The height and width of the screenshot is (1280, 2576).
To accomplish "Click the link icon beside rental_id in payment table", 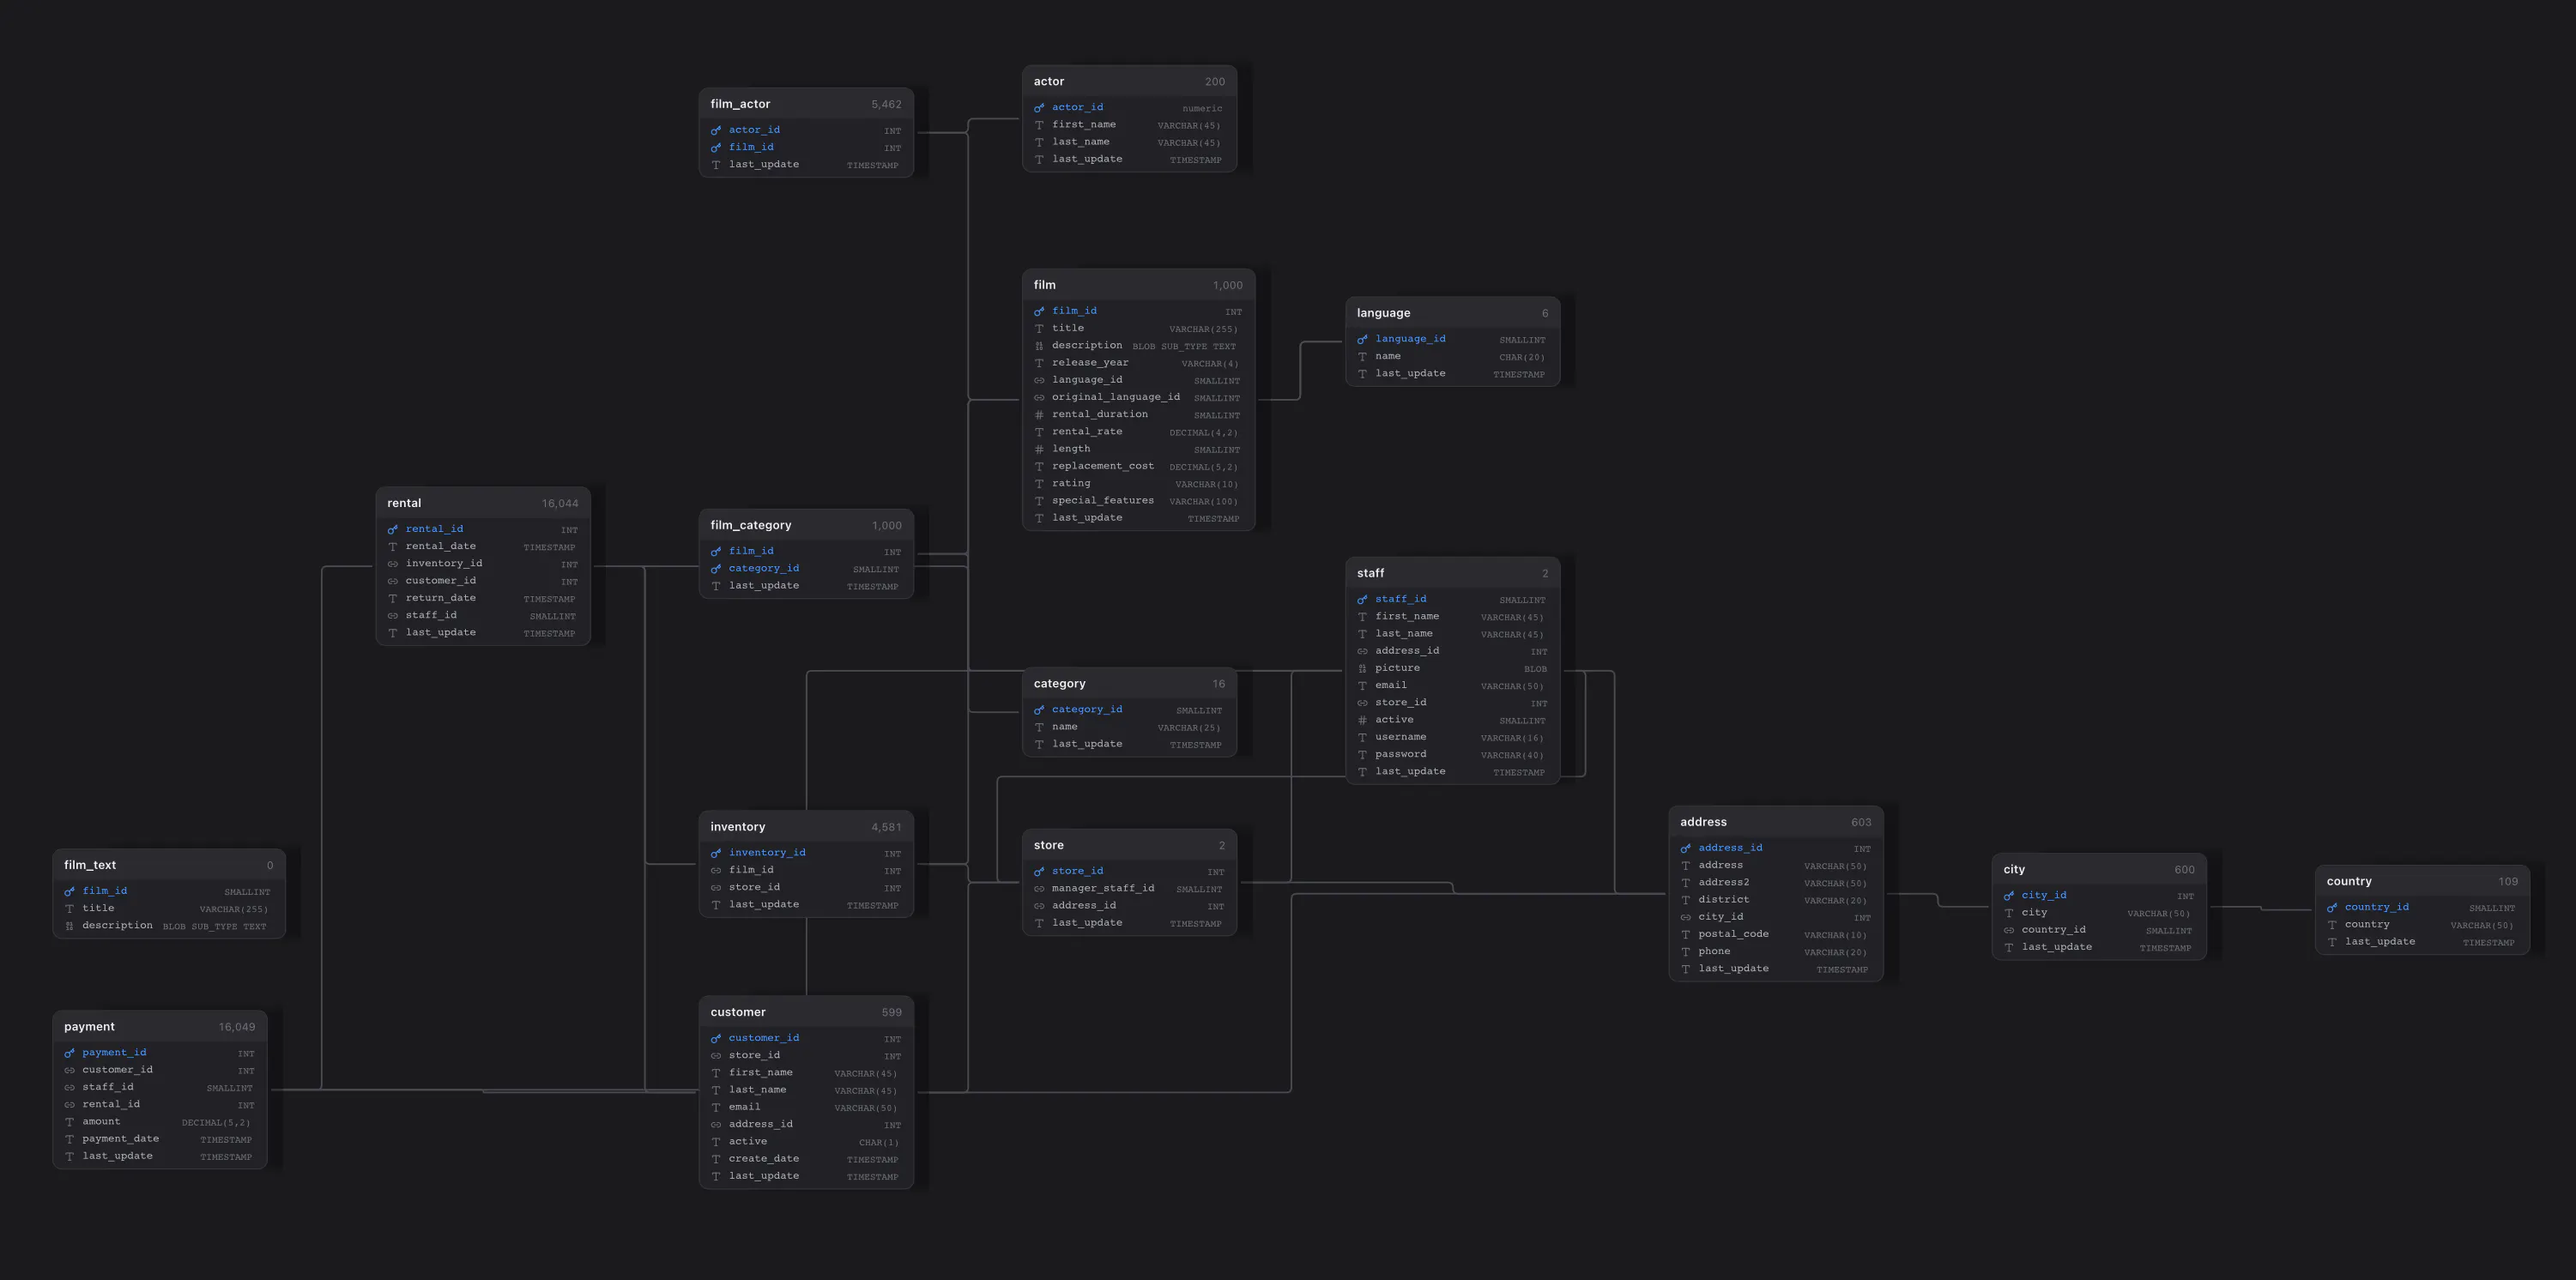I will pyautogui.click(x=70, y=1105).
